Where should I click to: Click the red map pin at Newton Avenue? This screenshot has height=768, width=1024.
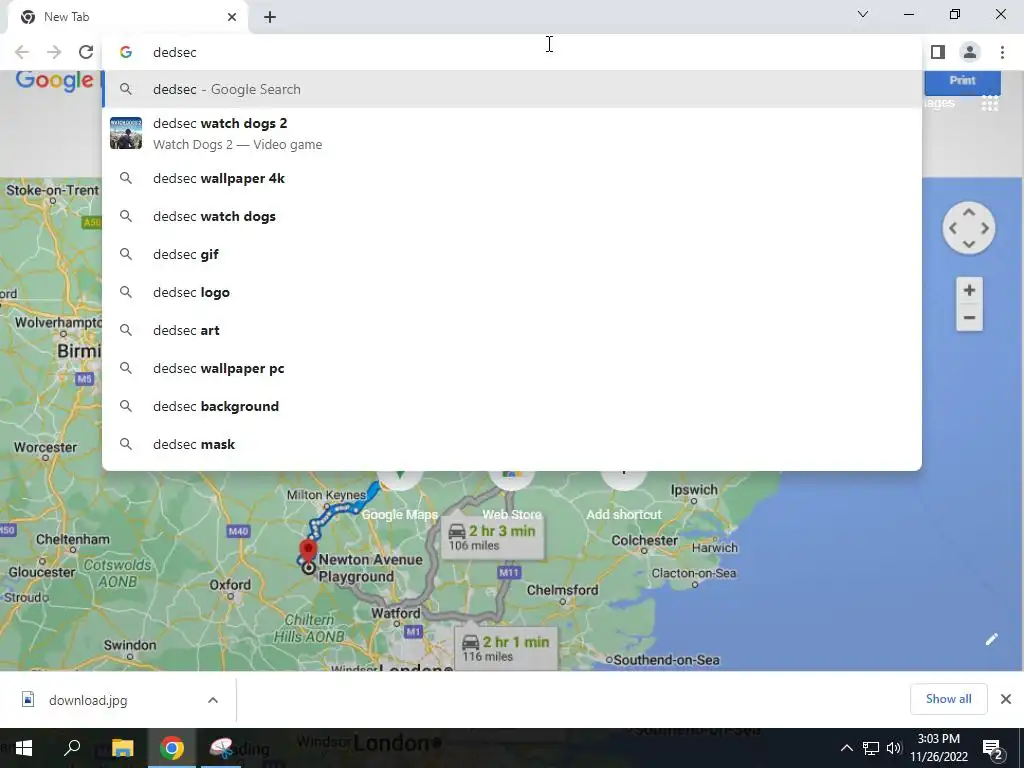tap(308, 552)
